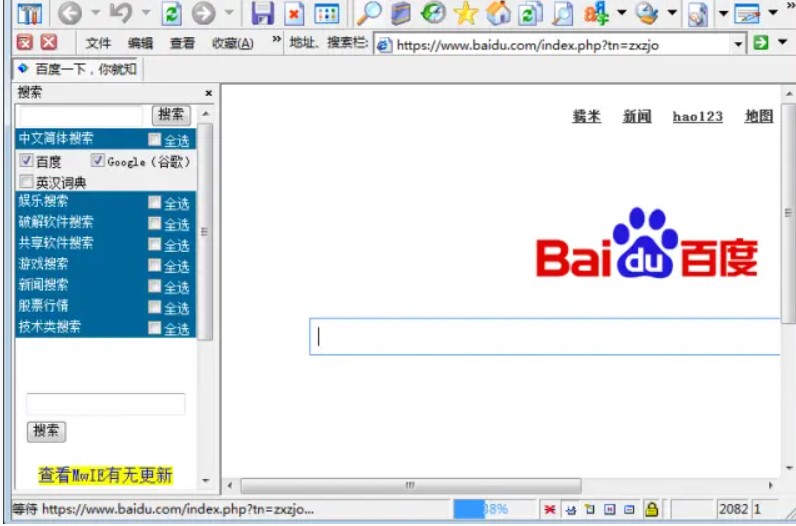796x526 pixels.
Task: Enable the 英汉词典 checkbox
Action: coord(26,182)
